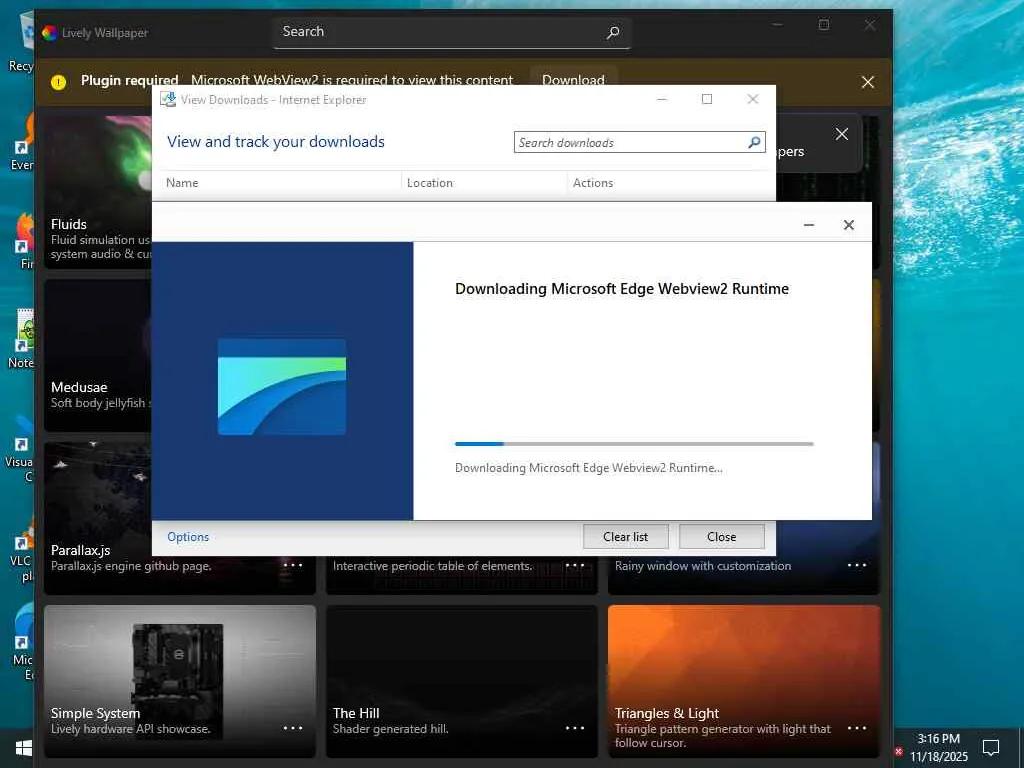Select The Hill wallpaper thumbnail
The height and width of the screenshot is (768, 1024).
(462, 681)
